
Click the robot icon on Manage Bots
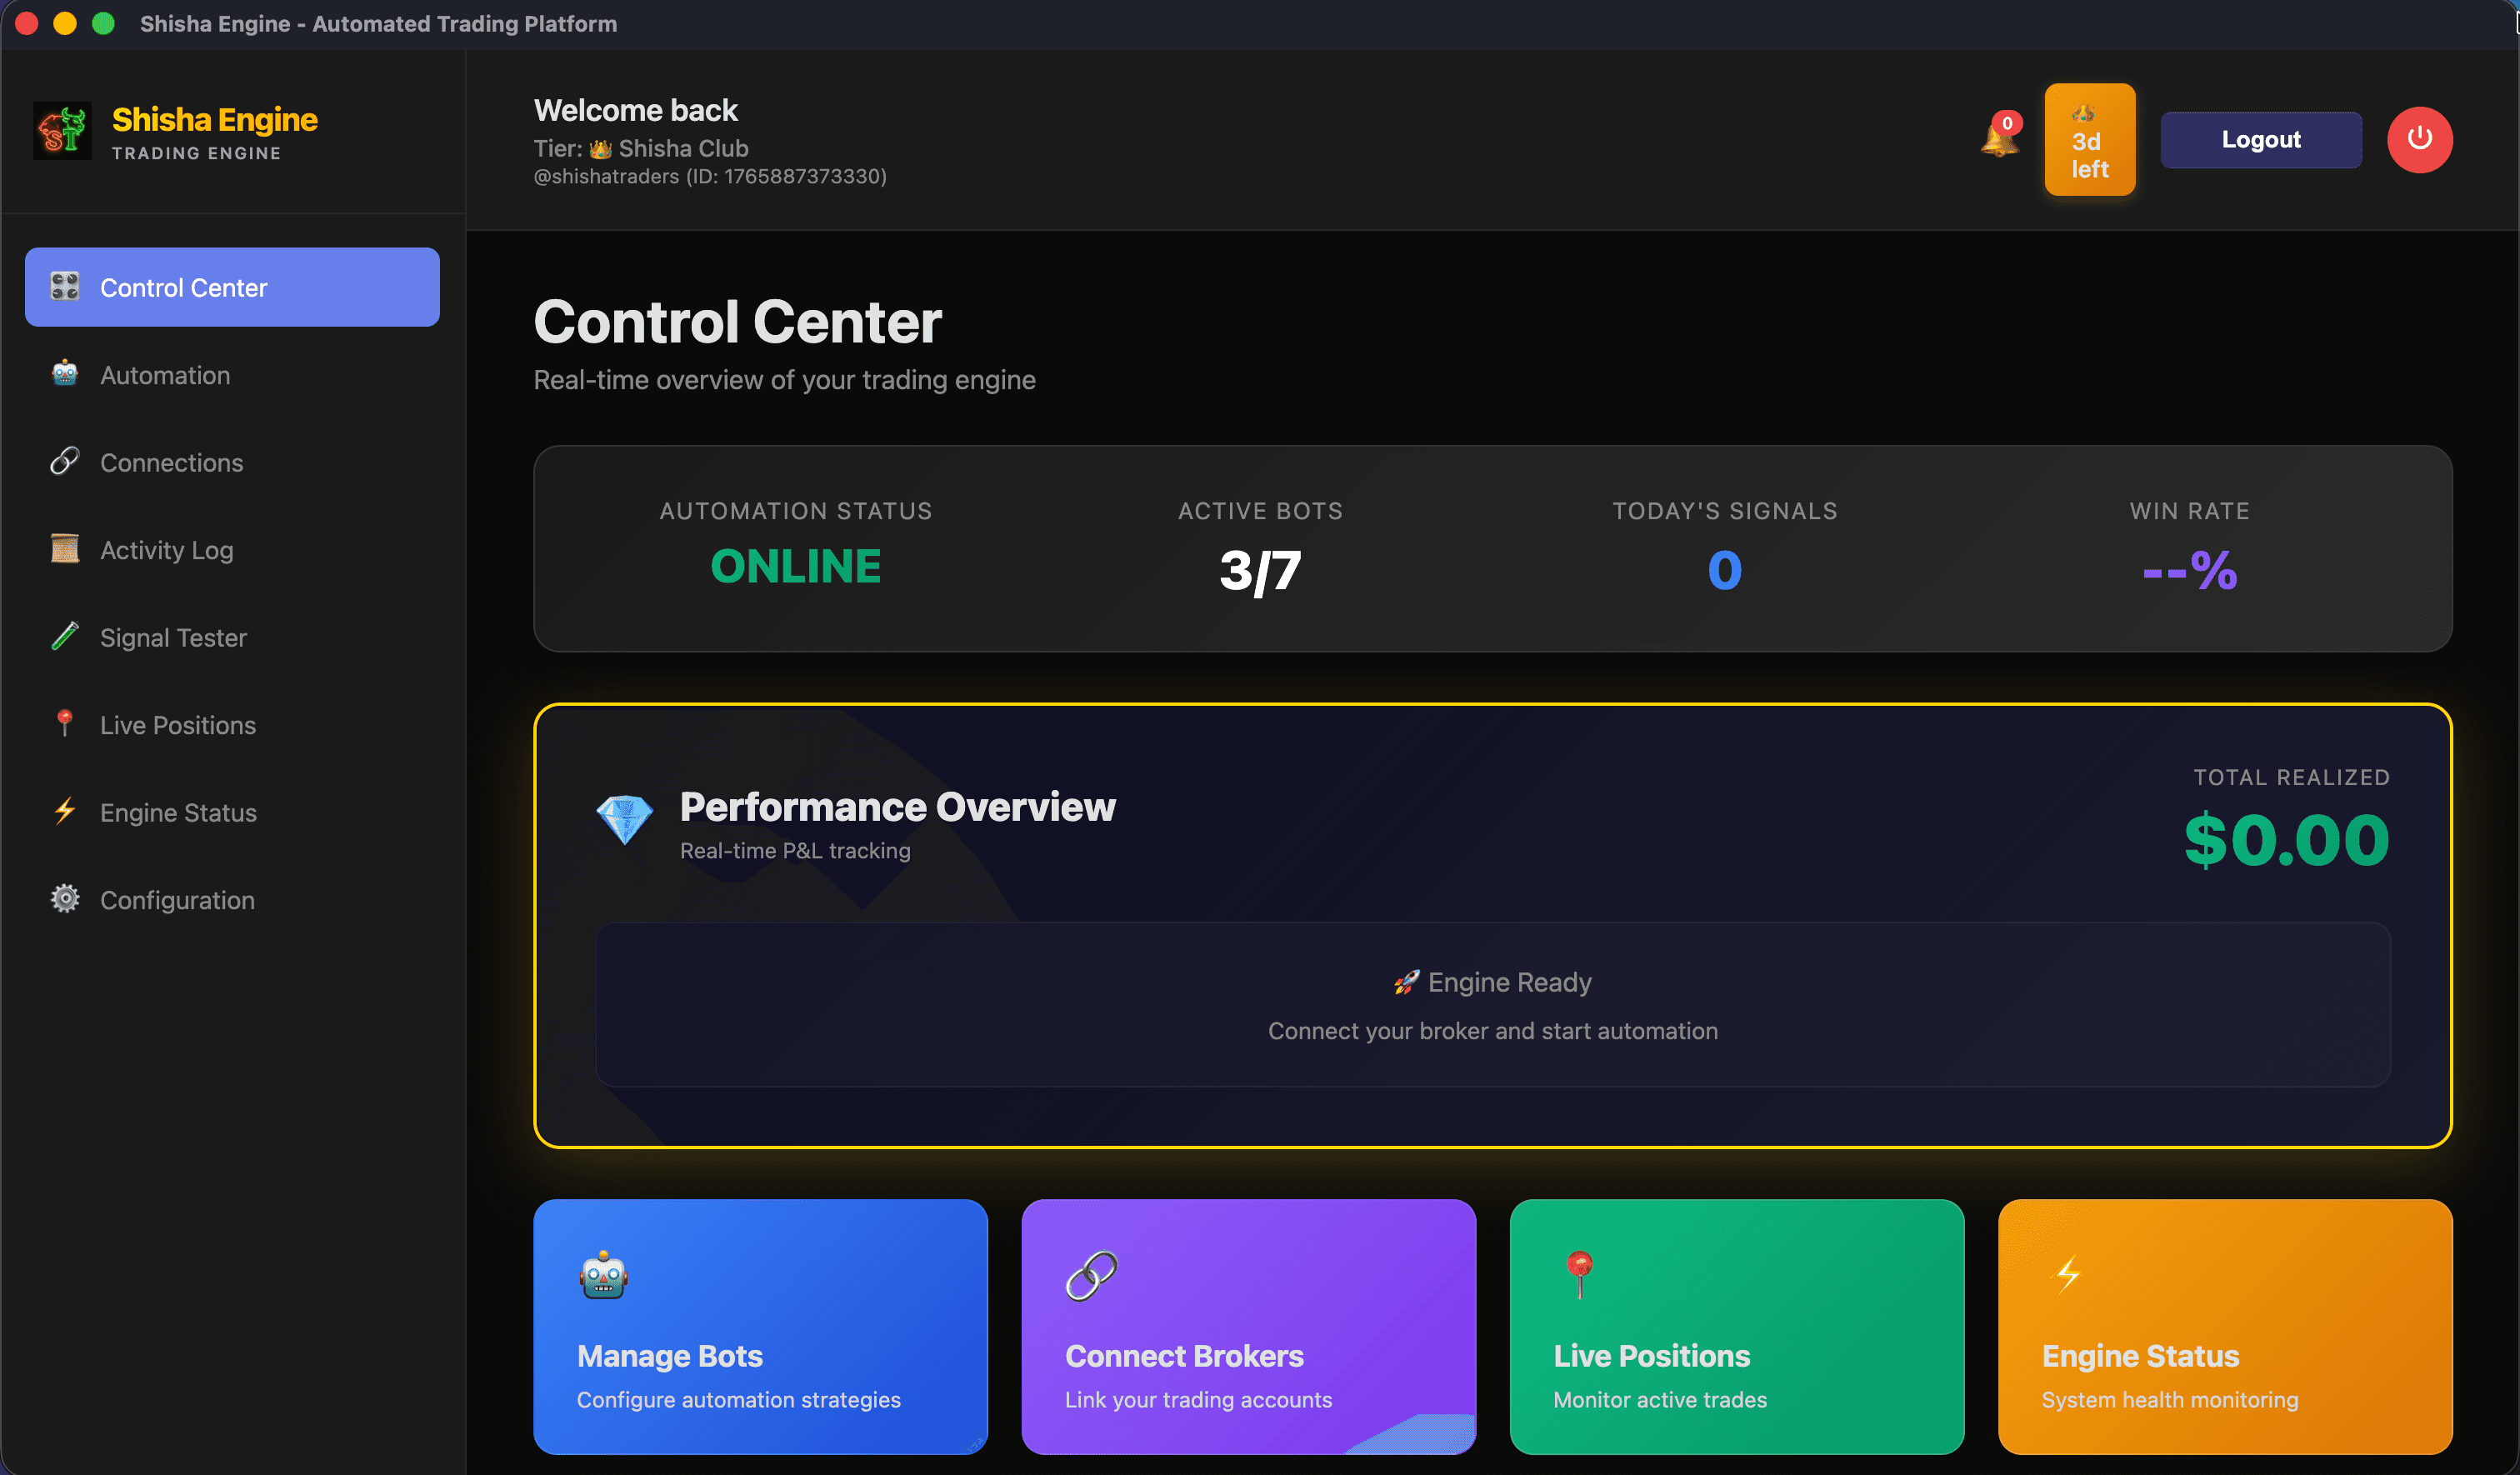click(603, 1275)
